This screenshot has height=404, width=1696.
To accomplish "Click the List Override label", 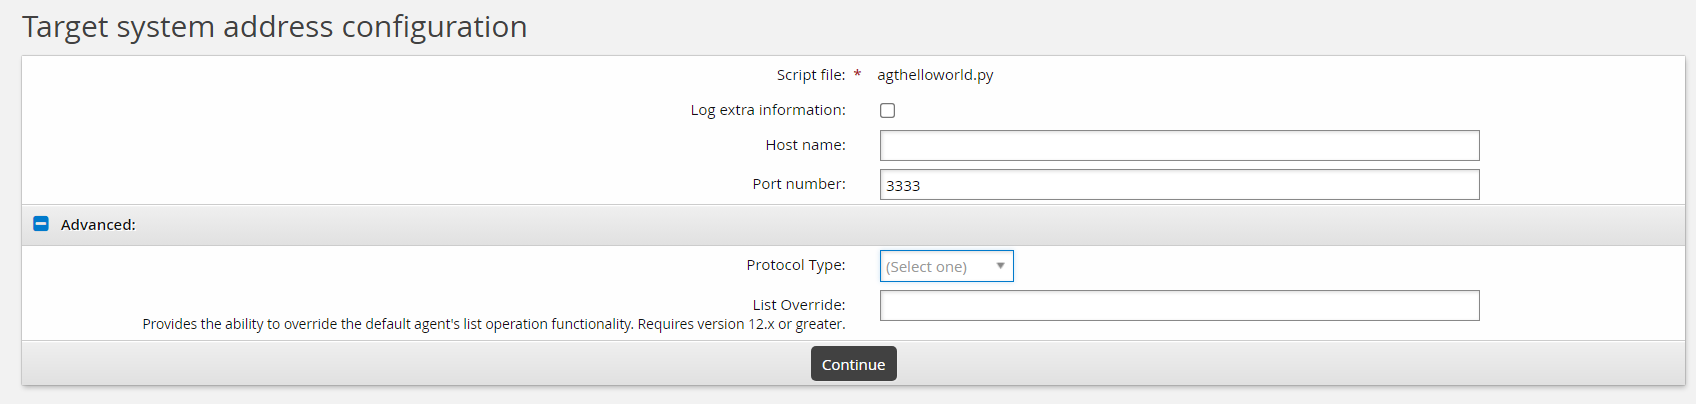I will point(798,305).
